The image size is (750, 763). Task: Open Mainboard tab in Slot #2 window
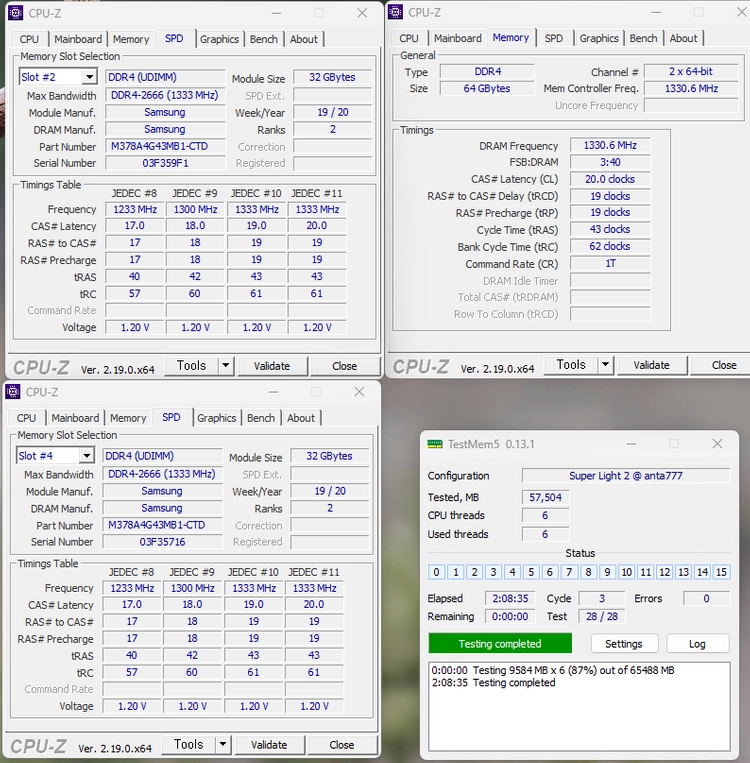[78, 39]
